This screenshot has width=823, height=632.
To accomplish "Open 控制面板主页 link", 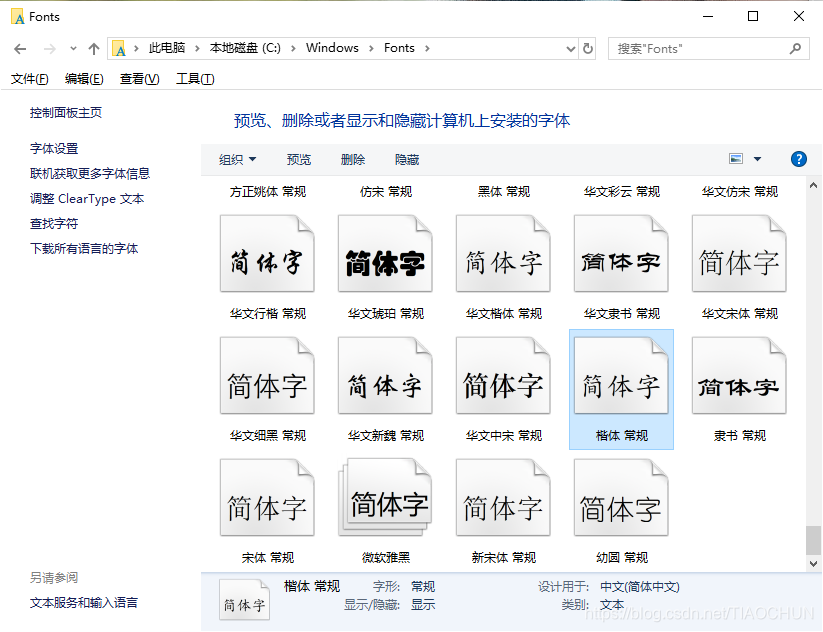I will [x=66, y=112].
